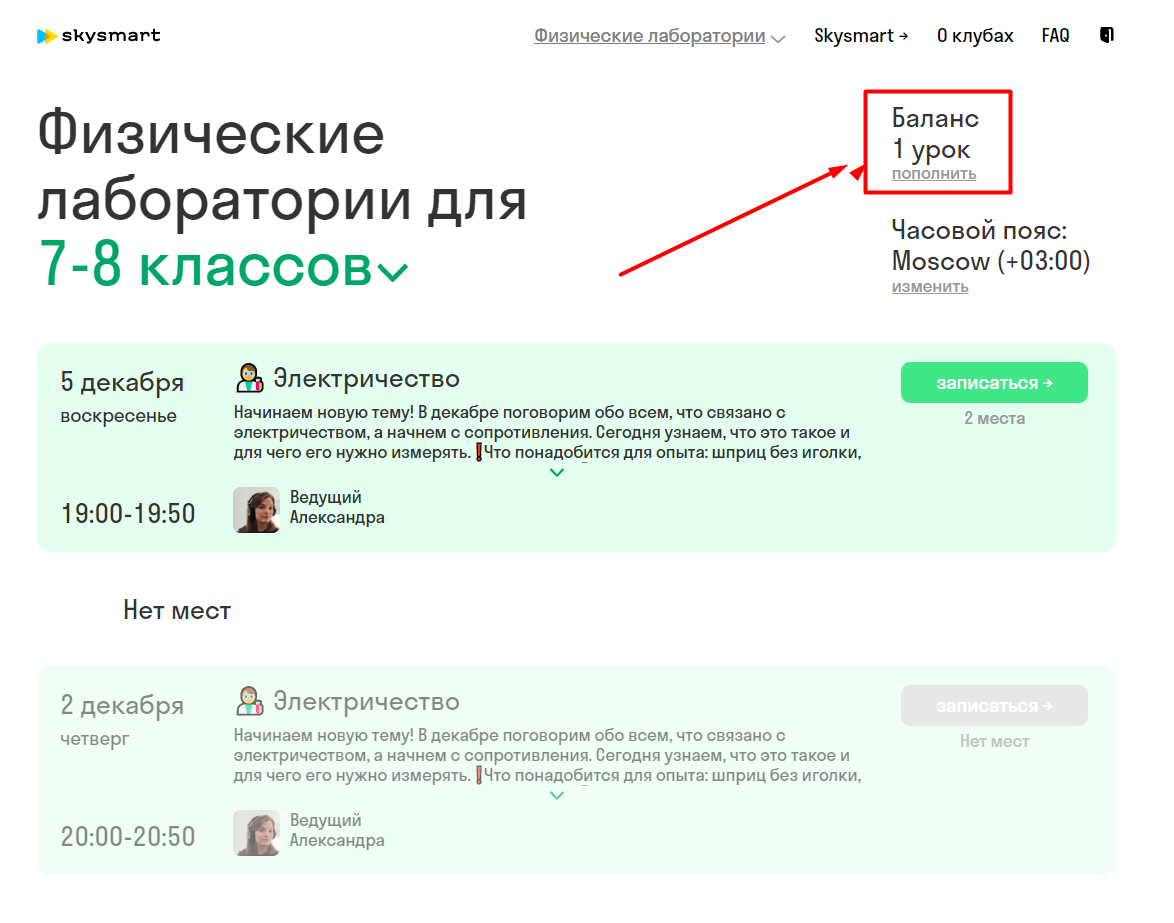
Task: Click the 20:00-20:50 time text
Action: (x=128, y=836)
